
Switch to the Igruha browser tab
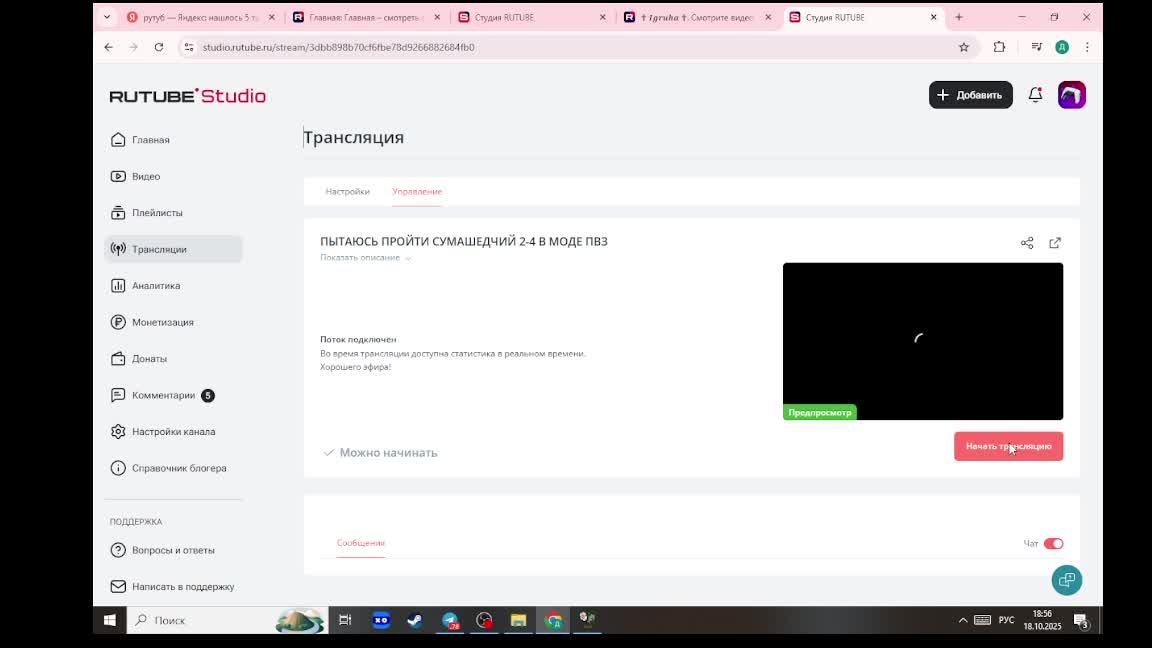coord(696,17)
